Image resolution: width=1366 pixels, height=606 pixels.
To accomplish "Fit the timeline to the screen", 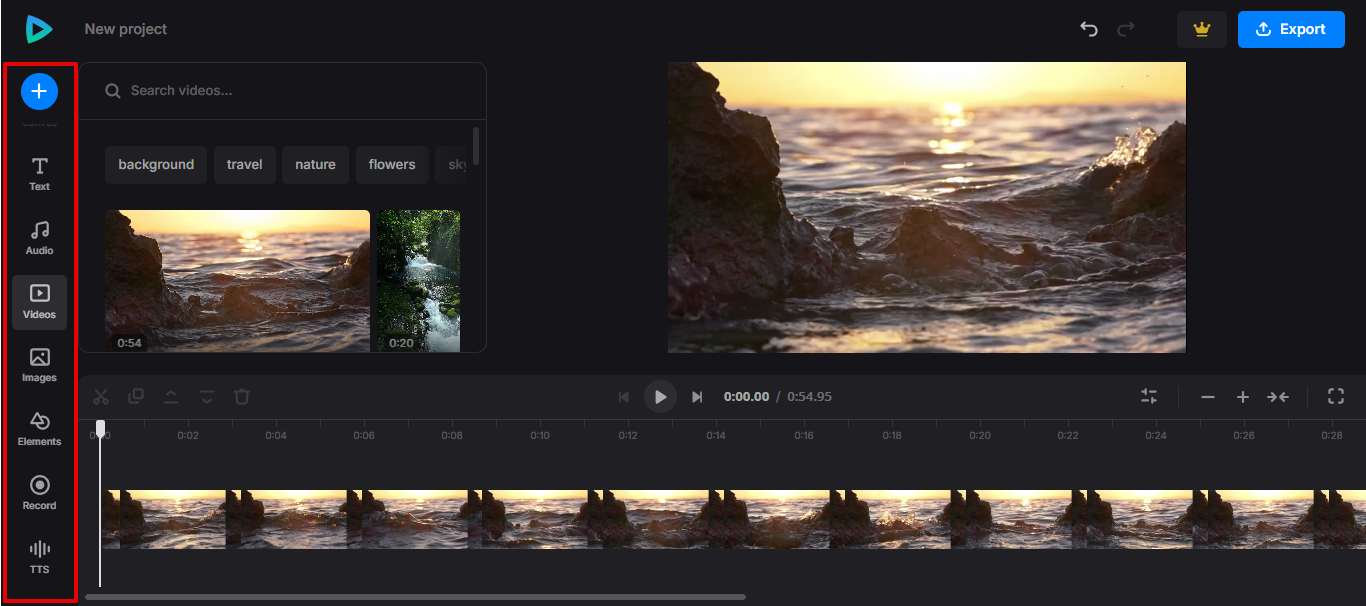I will (1278, 396).
